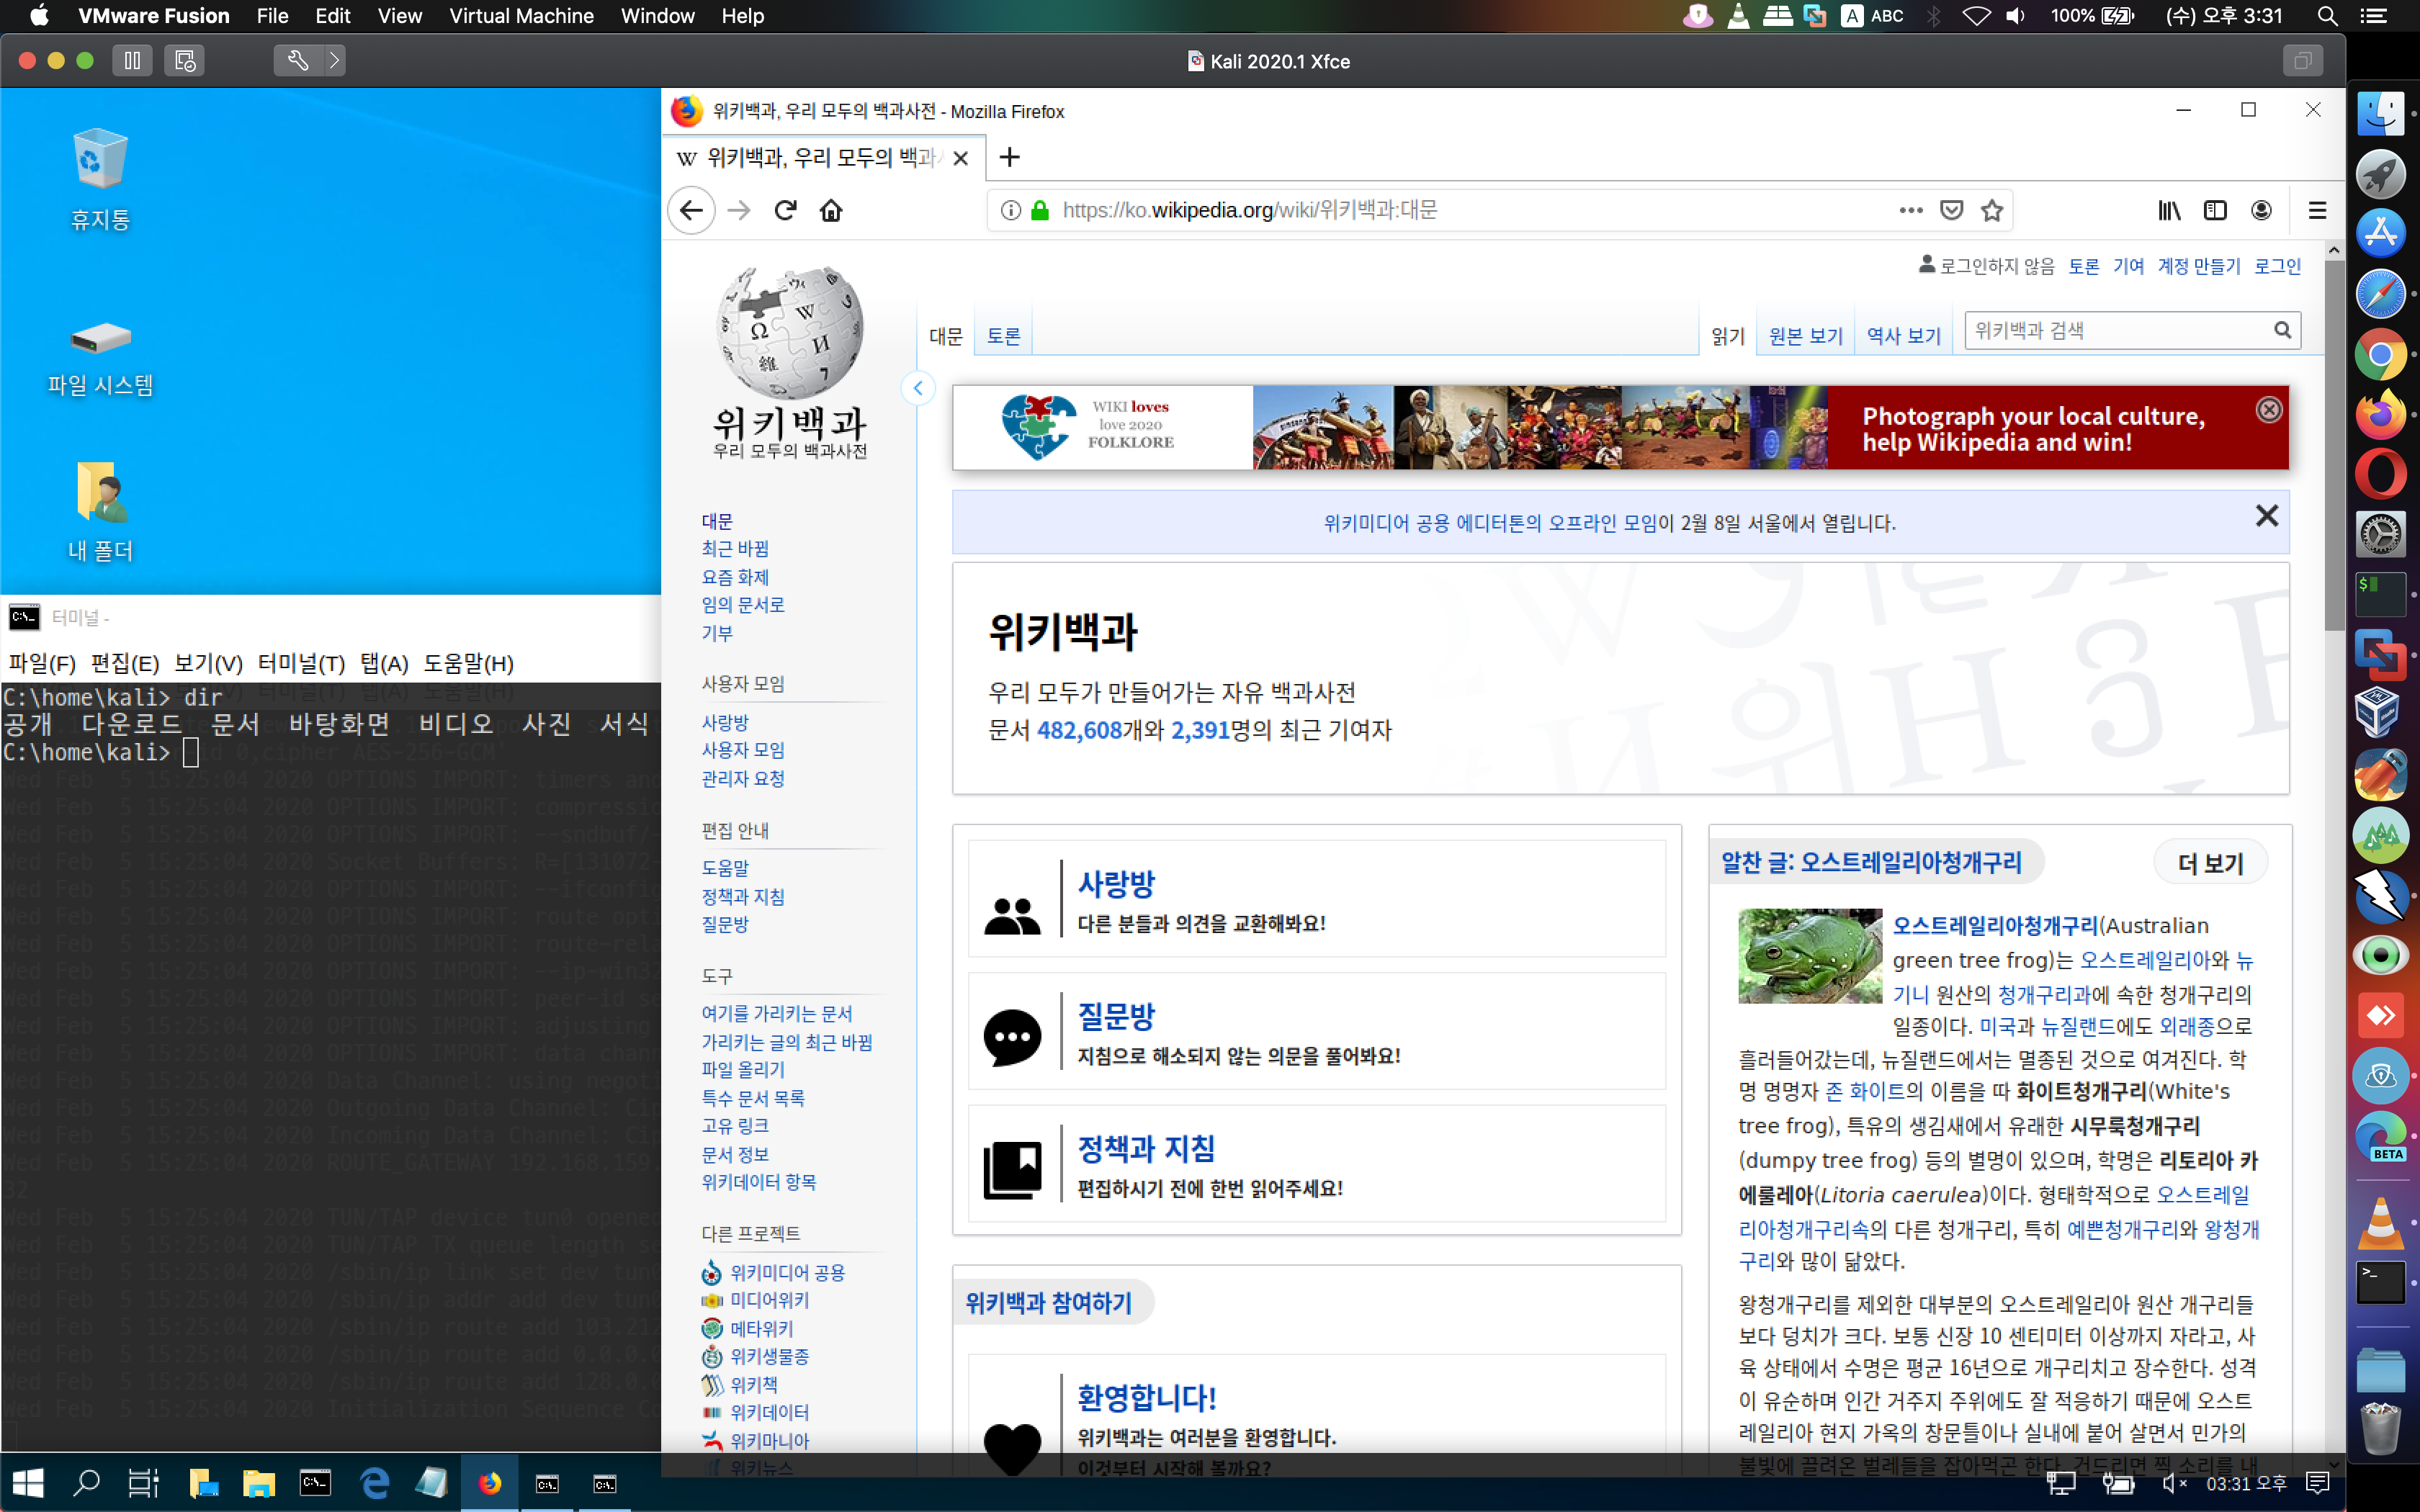Open the VMware settings wrench button

[x=297, y=61]
